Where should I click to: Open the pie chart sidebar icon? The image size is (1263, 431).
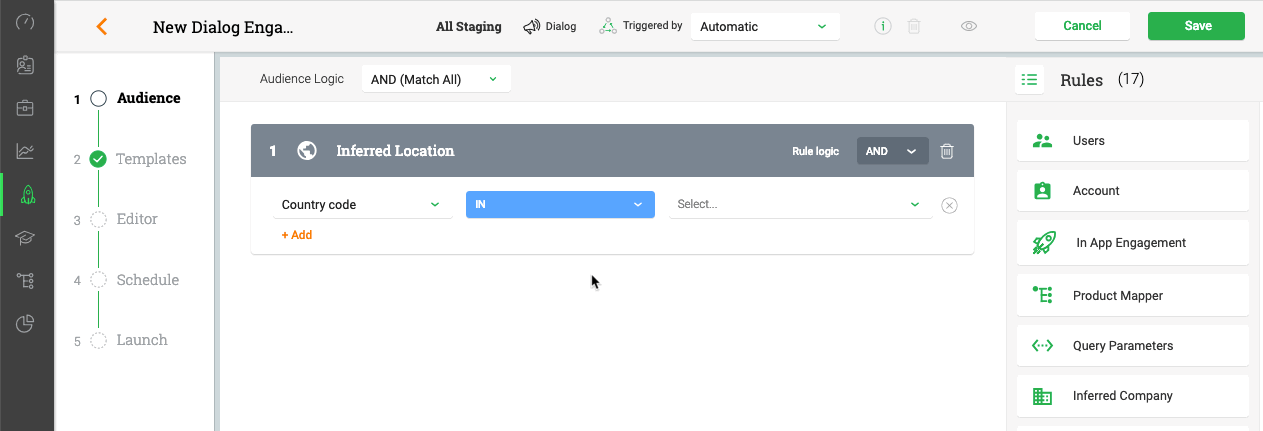[27, 323]
